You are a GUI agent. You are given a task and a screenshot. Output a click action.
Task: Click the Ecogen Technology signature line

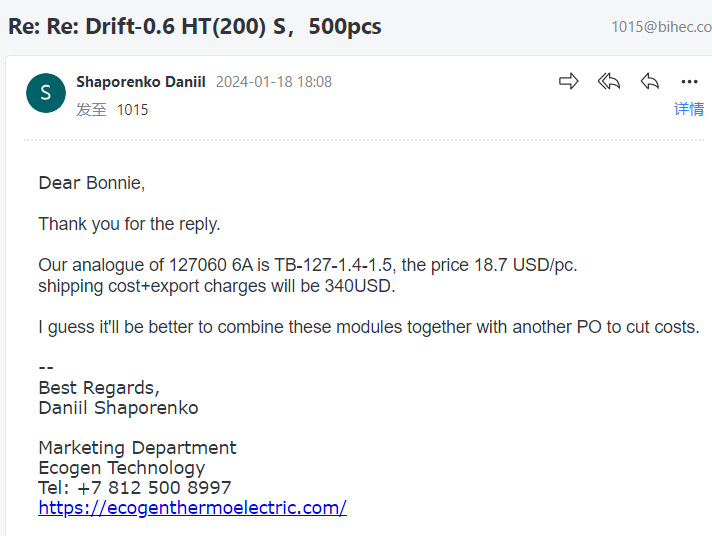(122, 468)
